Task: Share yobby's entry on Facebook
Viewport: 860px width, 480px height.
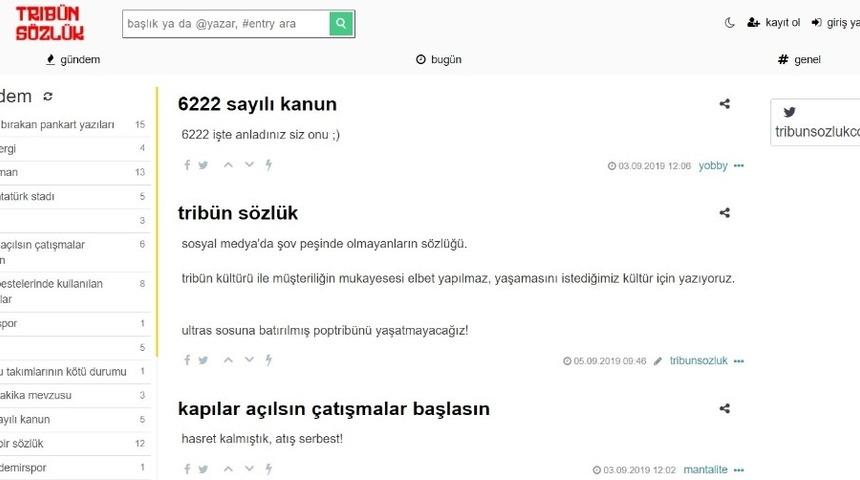Action: [187, 165]
